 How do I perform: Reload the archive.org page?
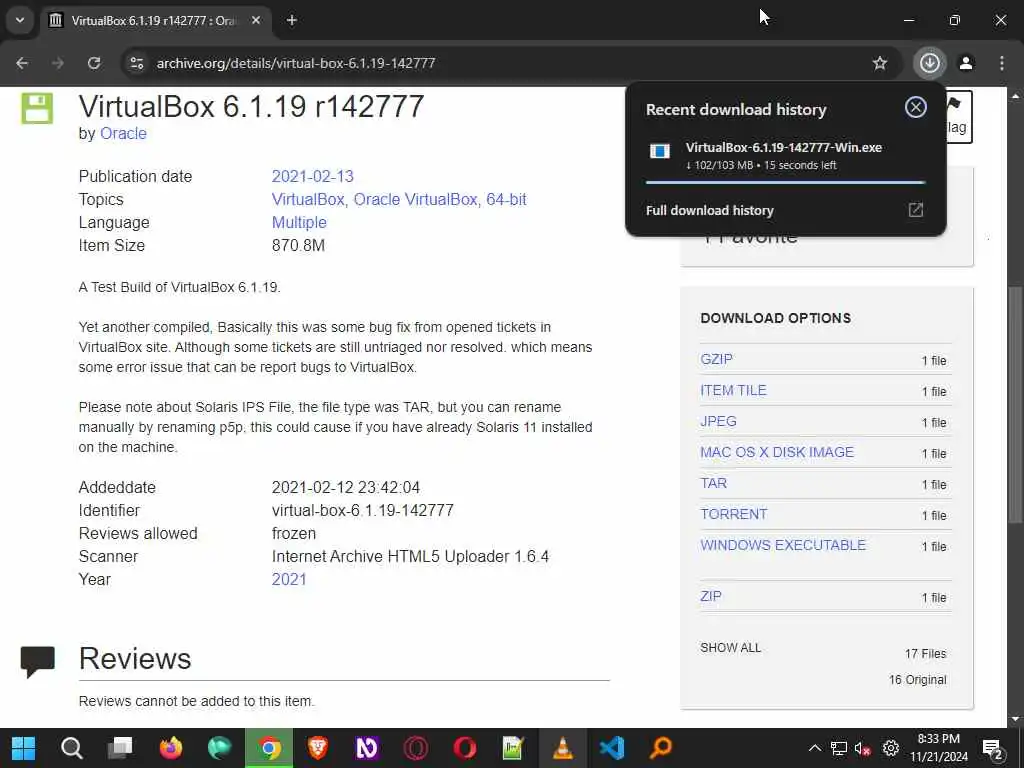[x=94, y=63]
